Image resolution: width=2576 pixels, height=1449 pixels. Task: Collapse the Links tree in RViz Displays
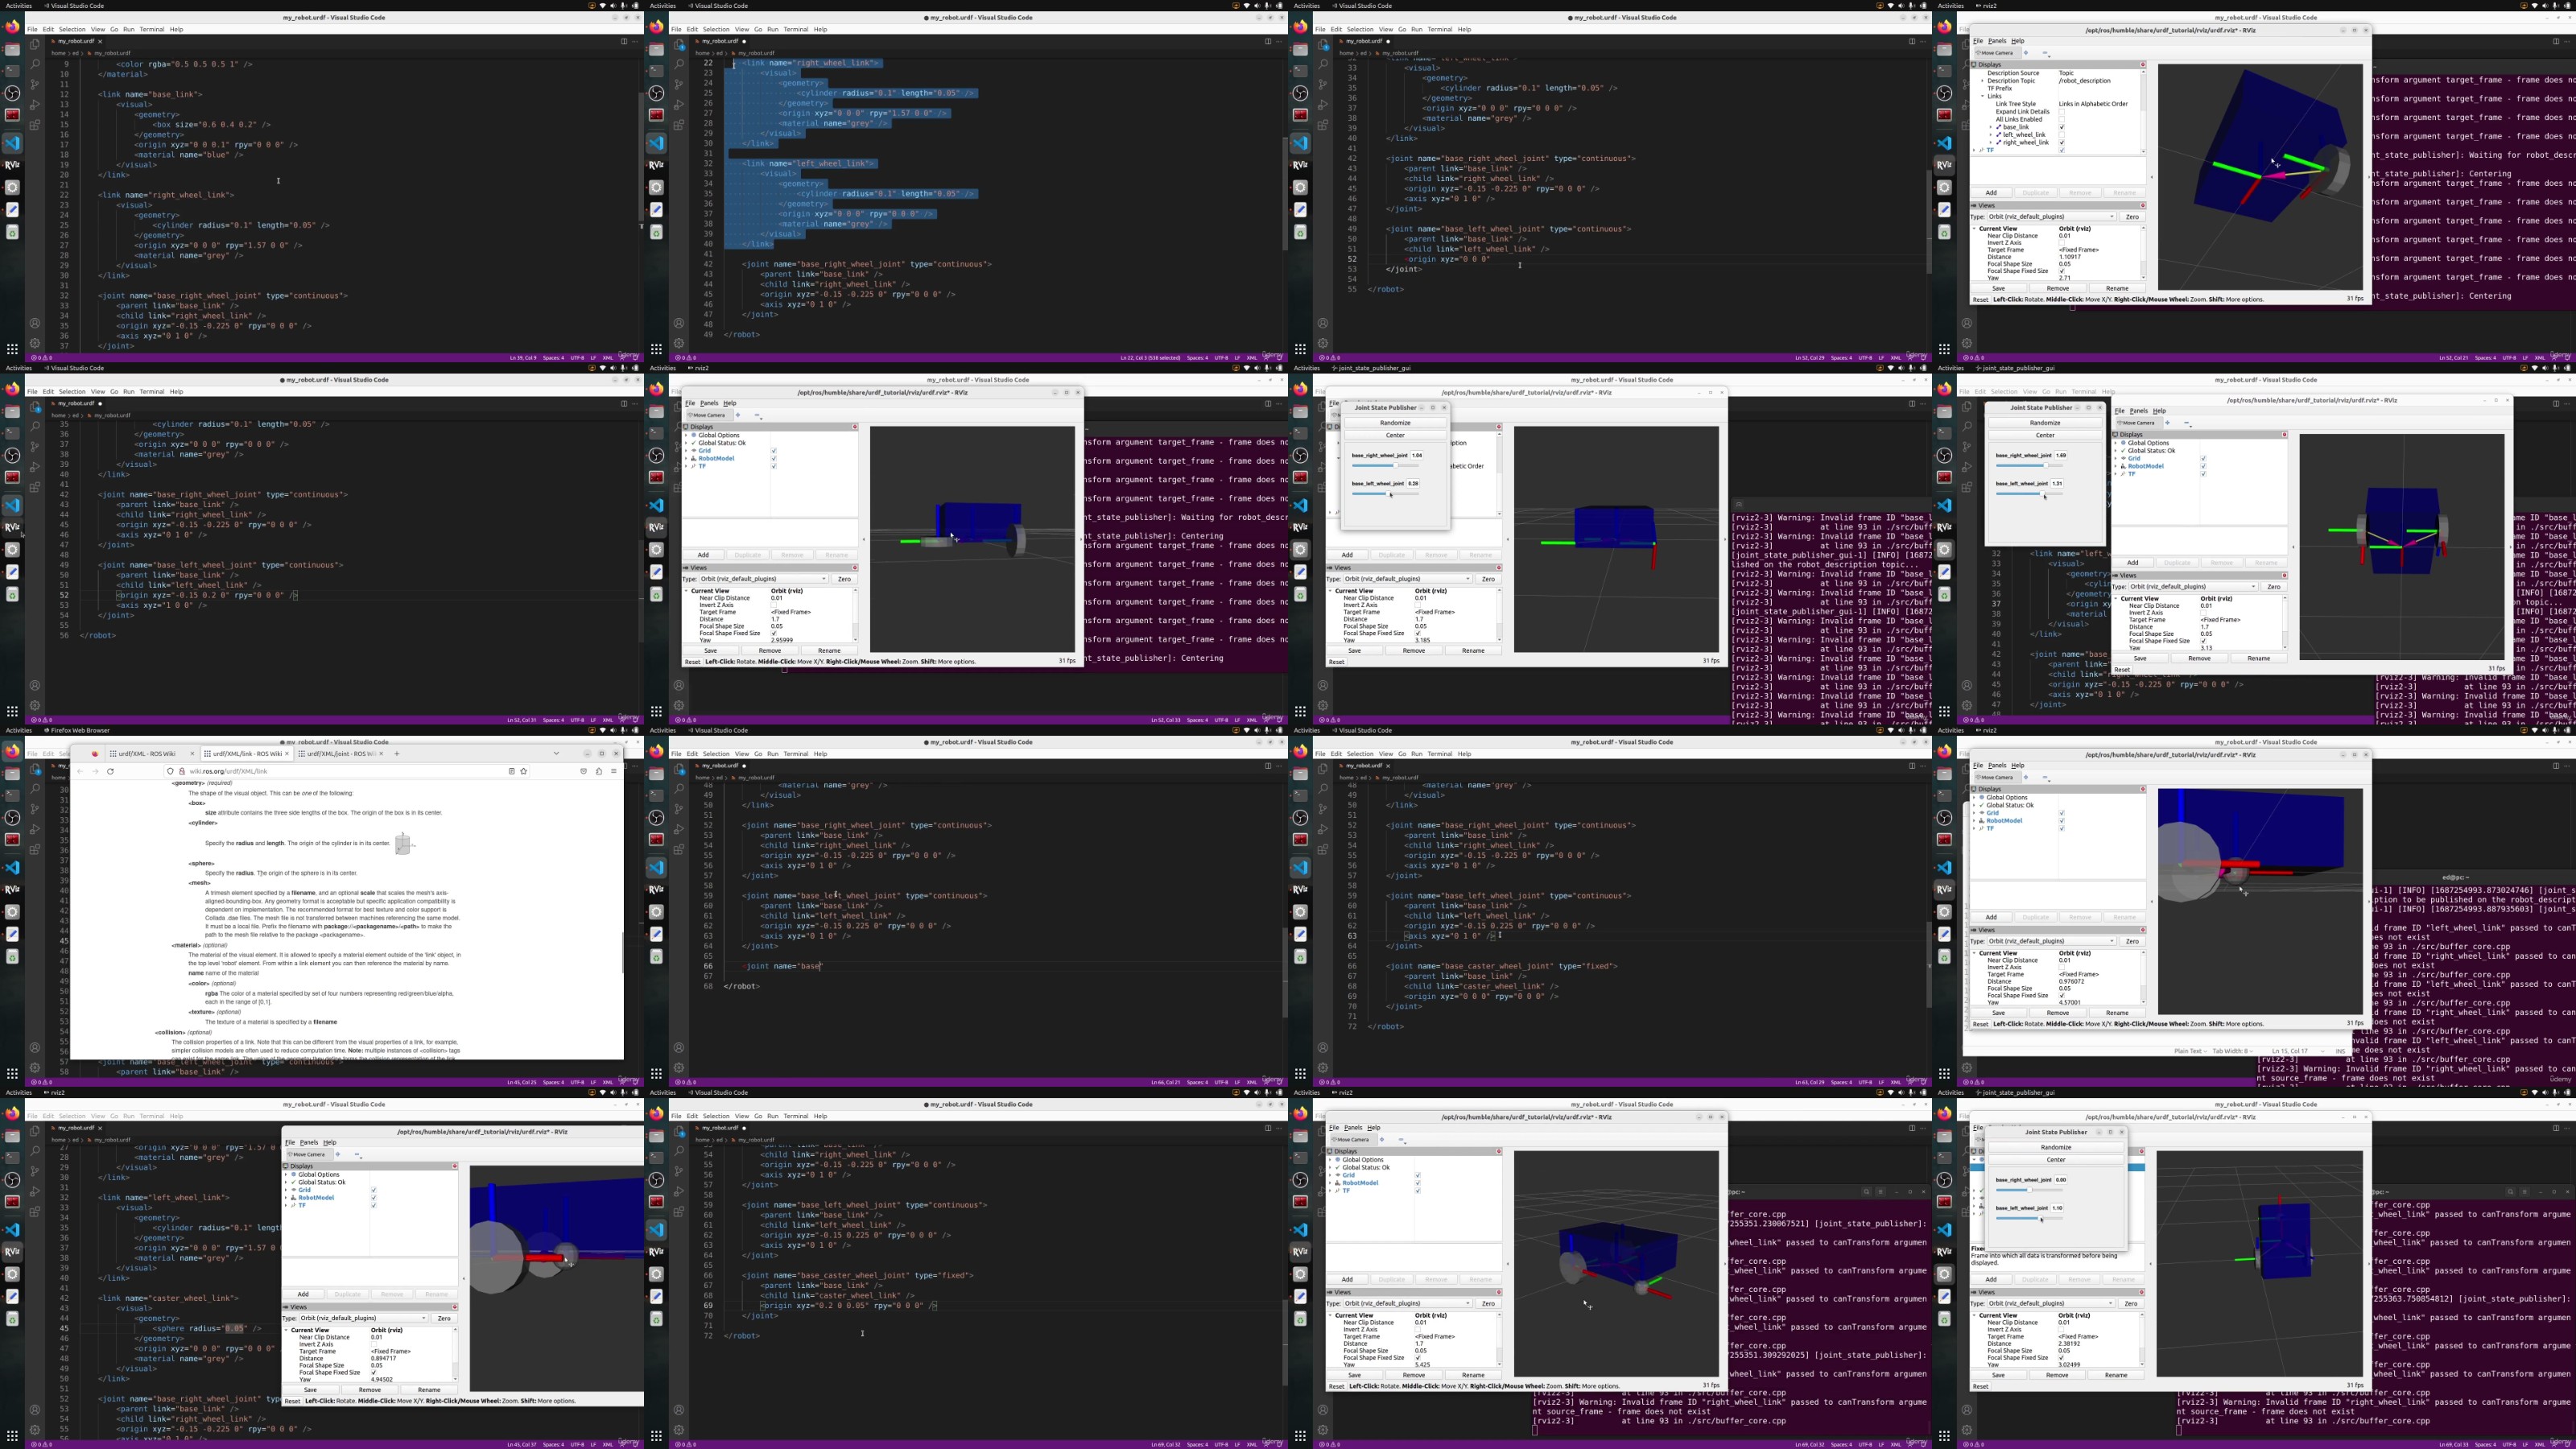click(1983, 96)
